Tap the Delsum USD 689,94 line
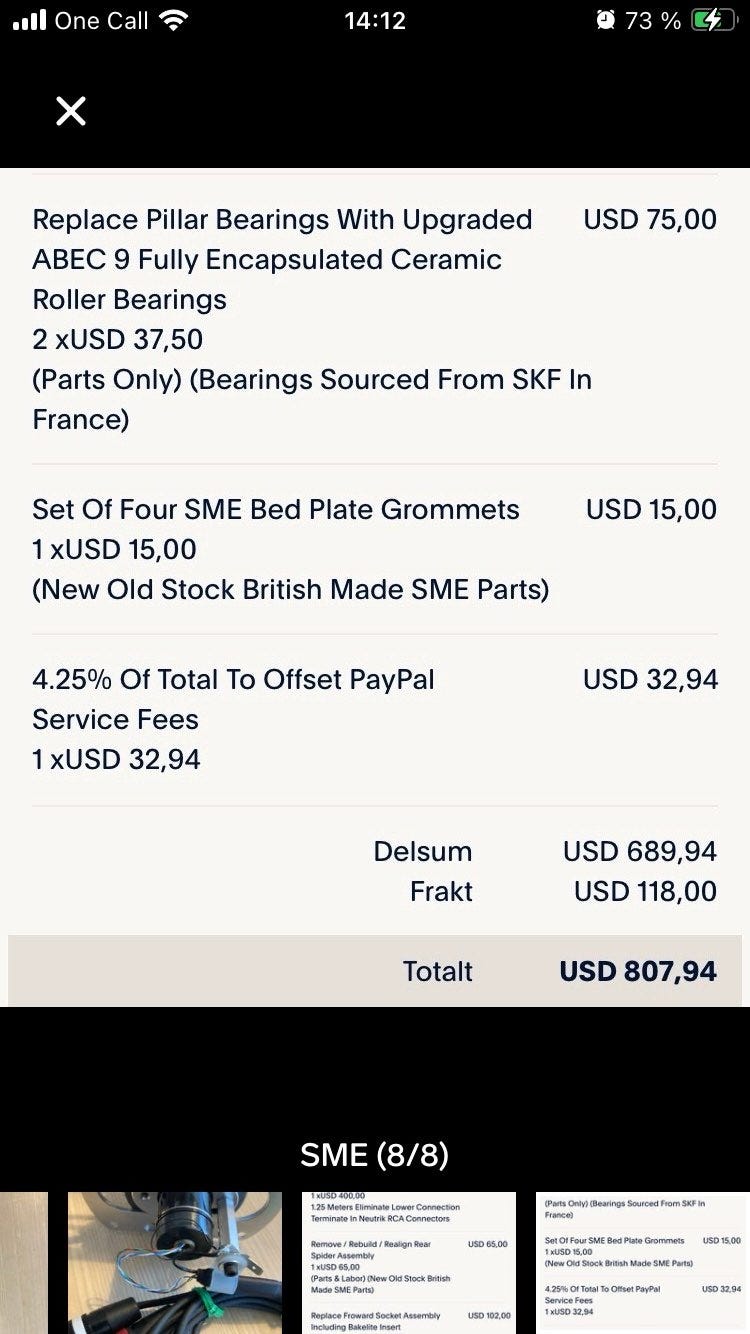The width and height of the screenshot is (750, 1334). tap(545, 851)
